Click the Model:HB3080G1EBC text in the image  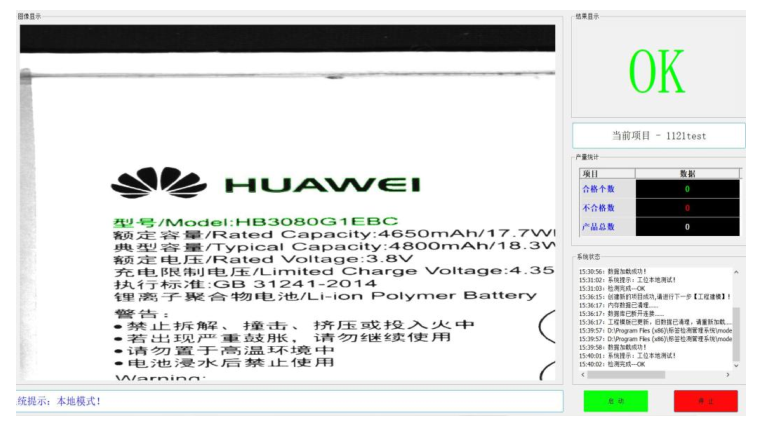point(282,222)
